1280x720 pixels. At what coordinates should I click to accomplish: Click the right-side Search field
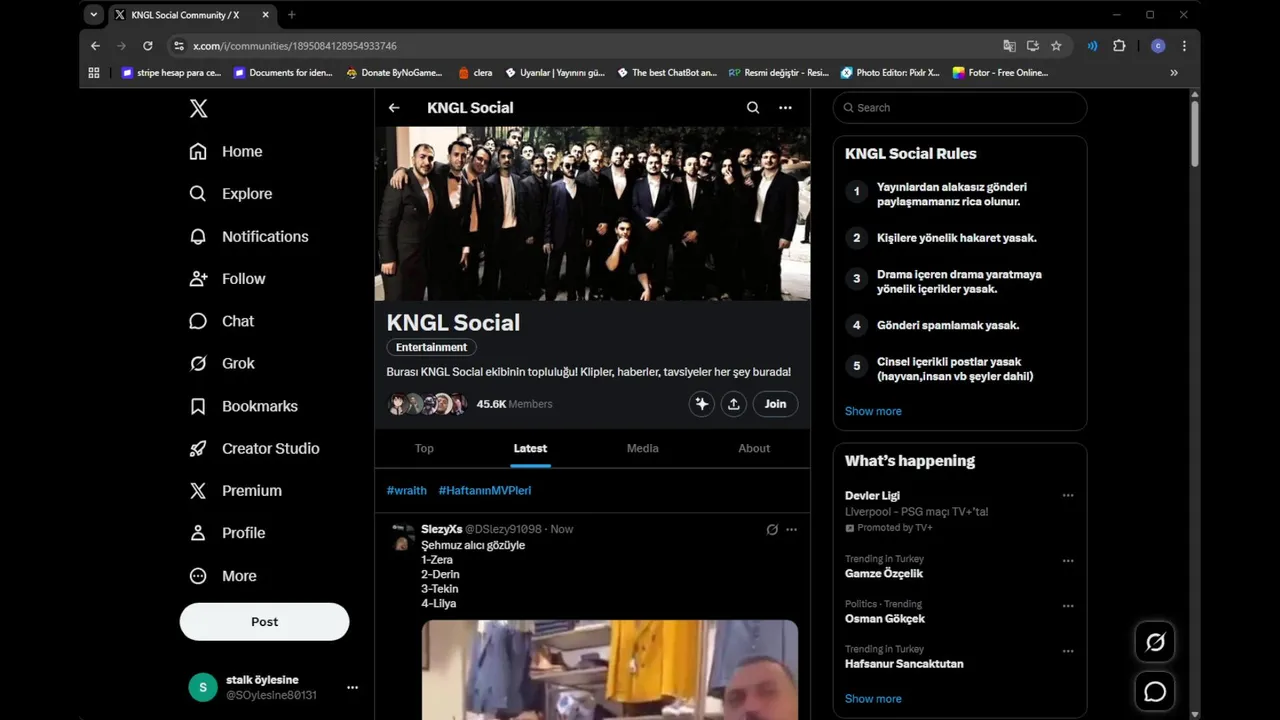960,108
